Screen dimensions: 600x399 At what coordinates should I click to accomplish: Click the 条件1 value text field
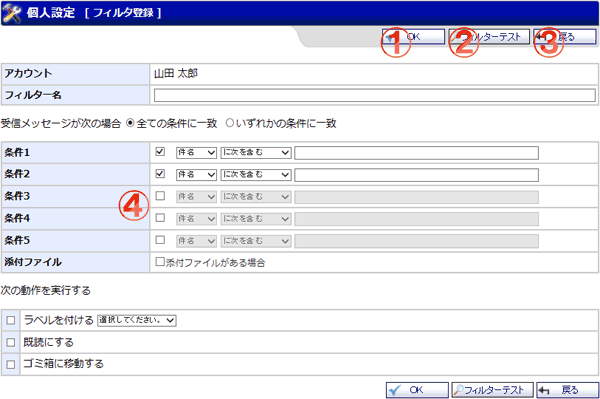(x=416, y=153)
